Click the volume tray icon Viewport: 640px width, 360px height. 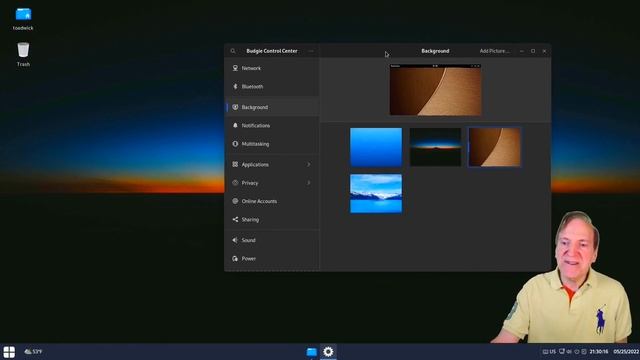pos(569,351)
